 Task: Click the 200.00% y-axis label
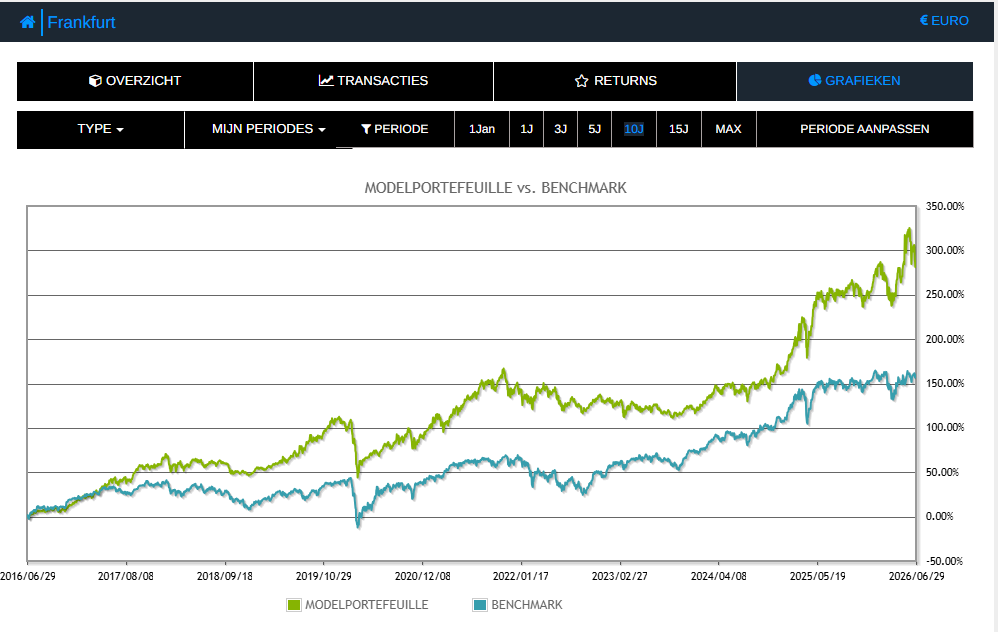[945, 339]
